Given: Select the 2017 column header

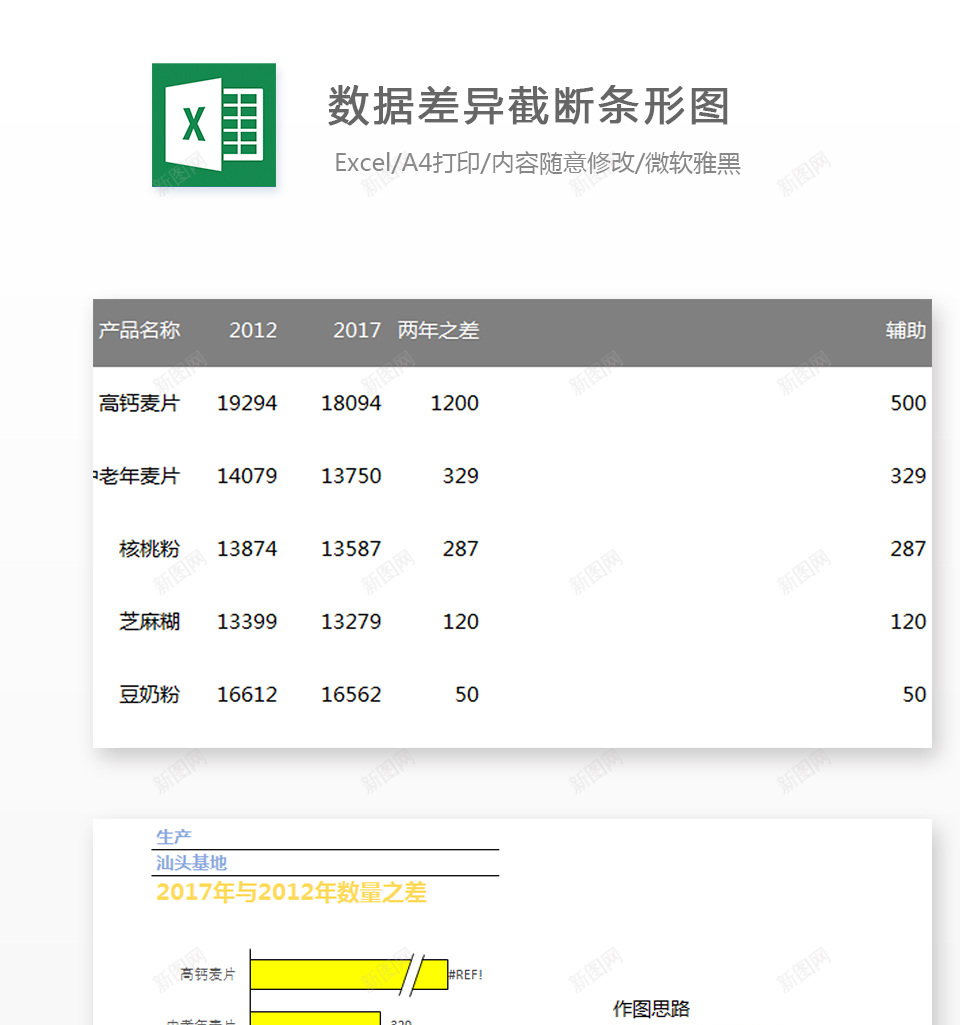Looking at the screenshot, I should click(357, 330).
